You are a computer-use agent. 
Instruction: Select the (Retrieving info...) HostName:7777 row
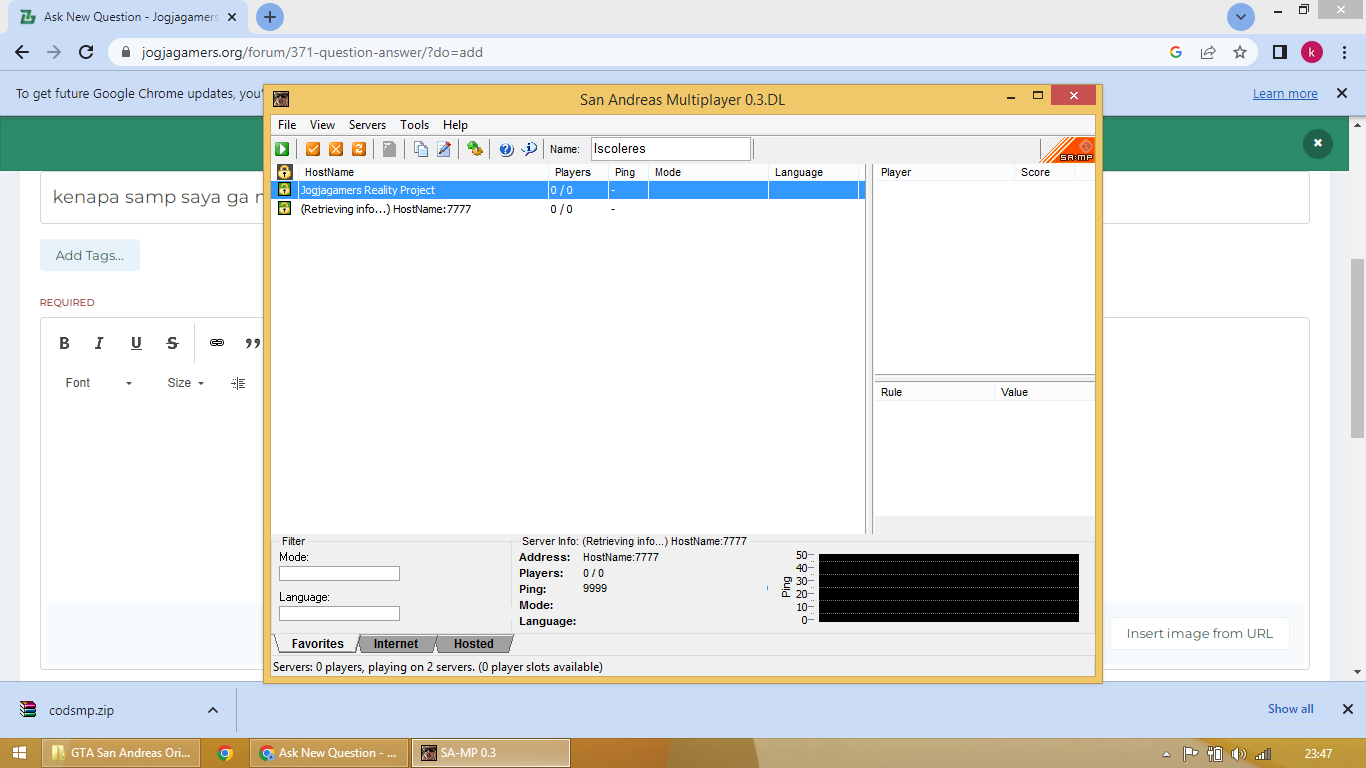coord(570,209)
